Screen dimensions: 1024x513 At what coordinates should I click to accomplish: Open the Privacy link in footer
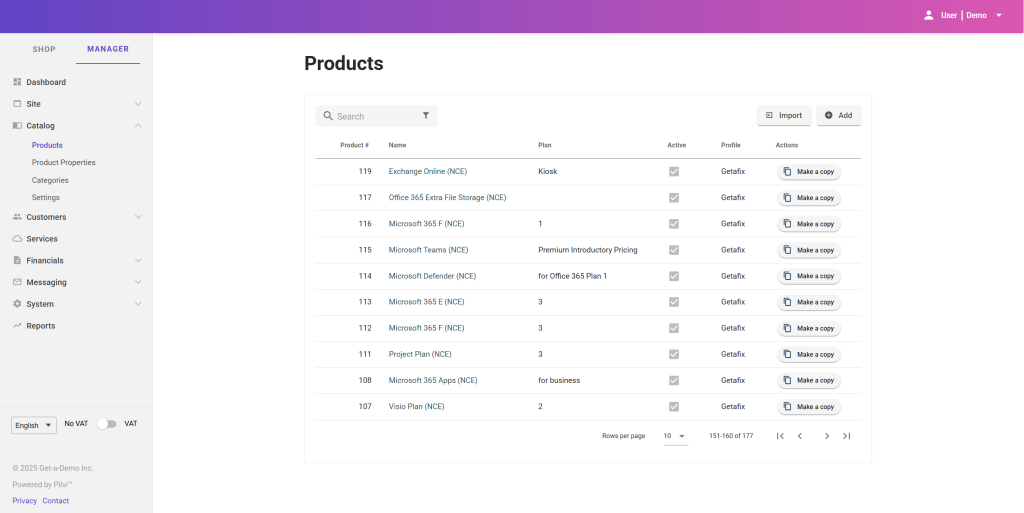pos(25,501)
